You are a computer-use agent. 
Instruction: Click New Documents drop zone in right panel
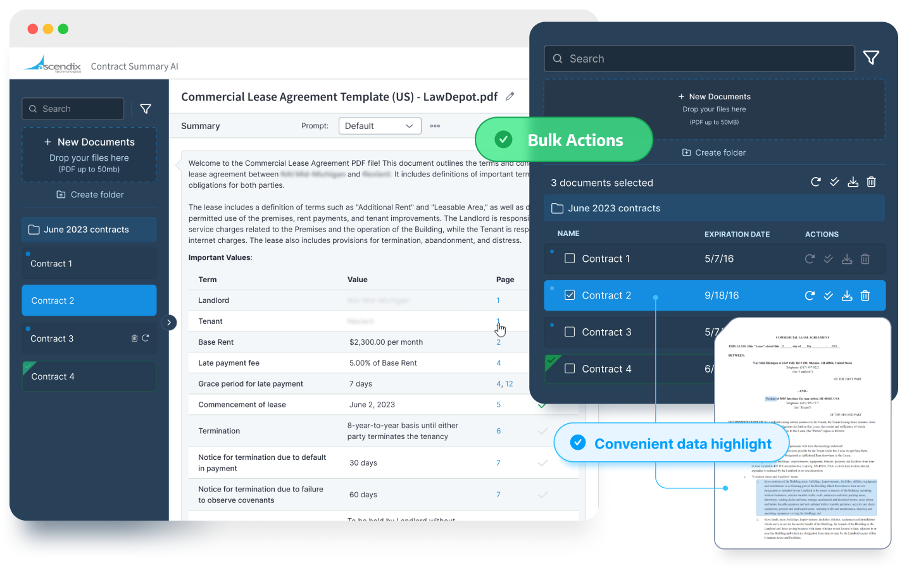point(714,109)
